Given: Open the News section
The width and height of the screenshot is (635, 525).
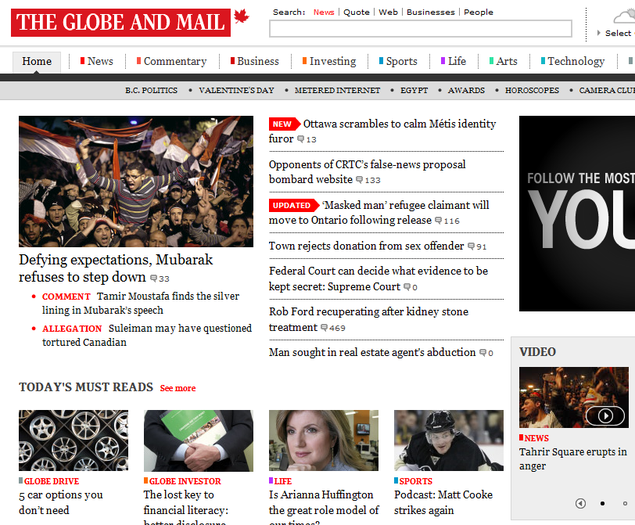Looking at the screenshot, I should 97,61.
